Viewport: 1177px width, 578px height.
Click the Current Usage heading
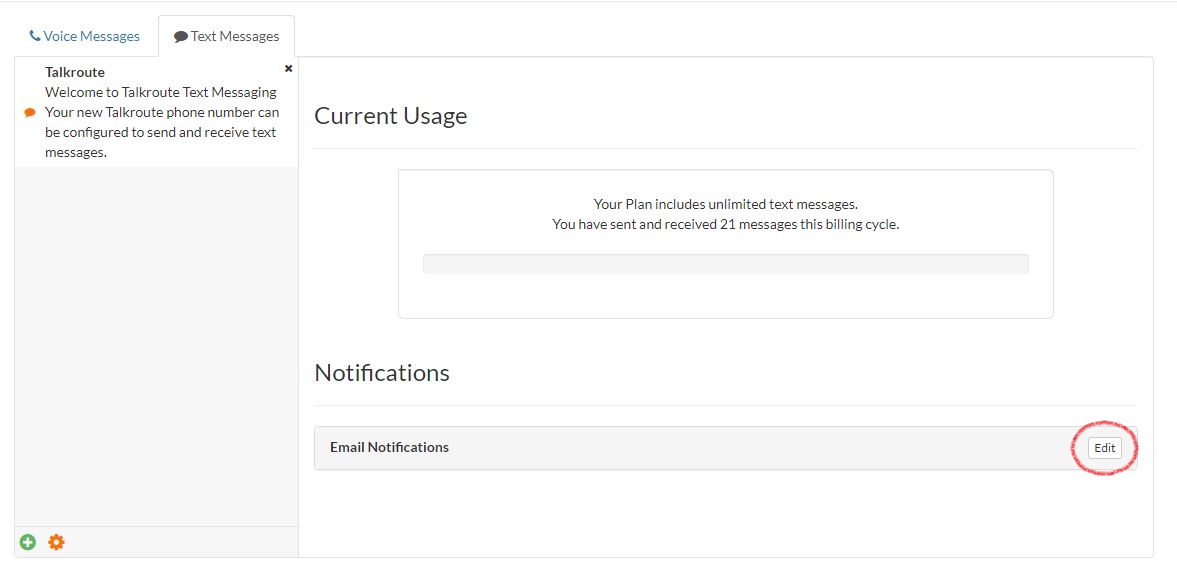pyautogui.click(x=391, y=116)
